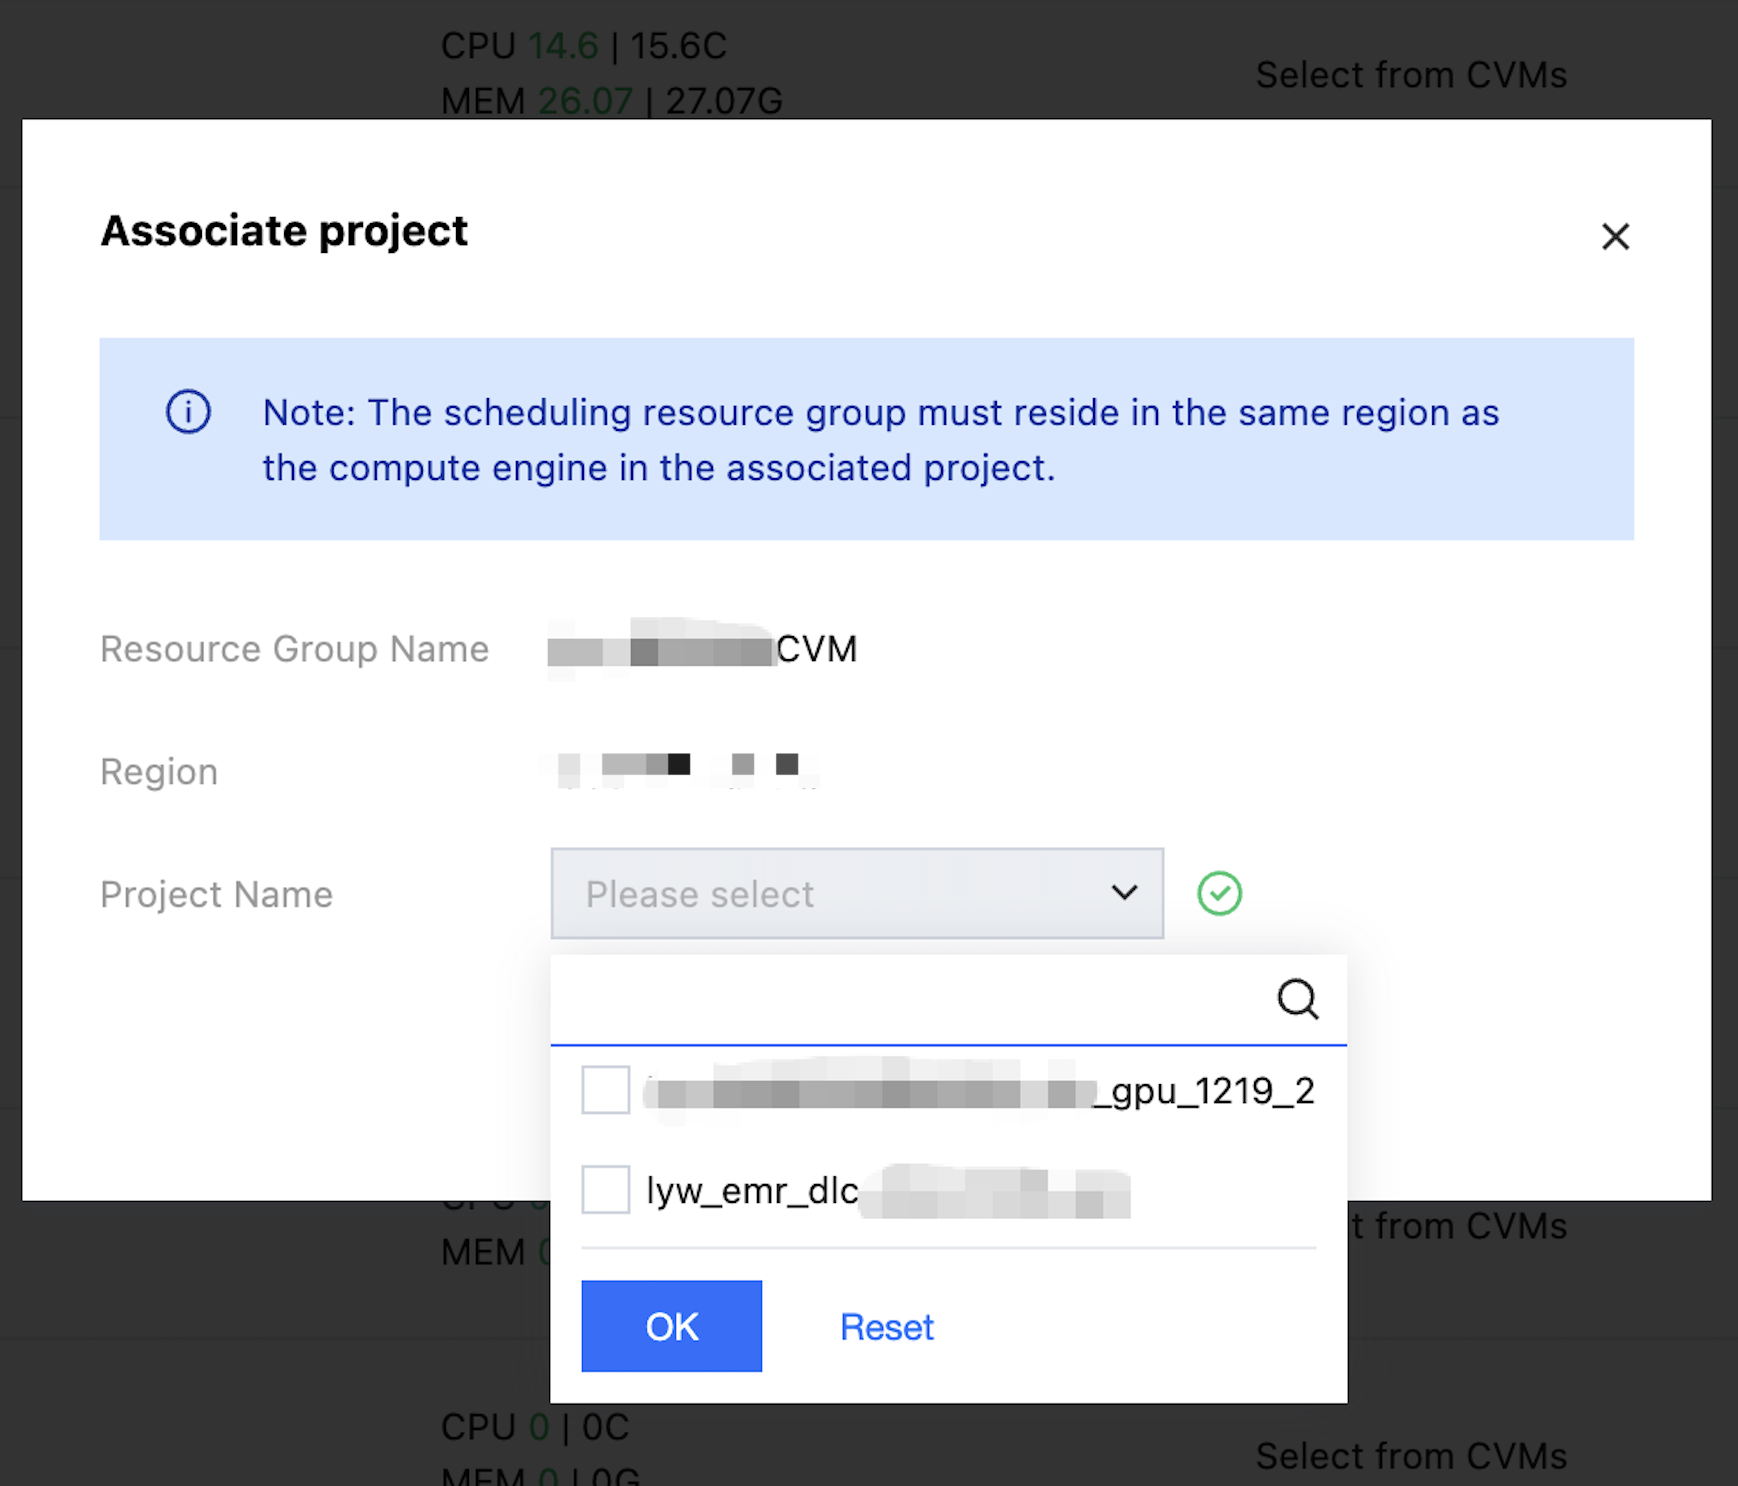Click the "Associate project" dialog title
This screenshot has width=1738, height=1486.
pos(284,231)
